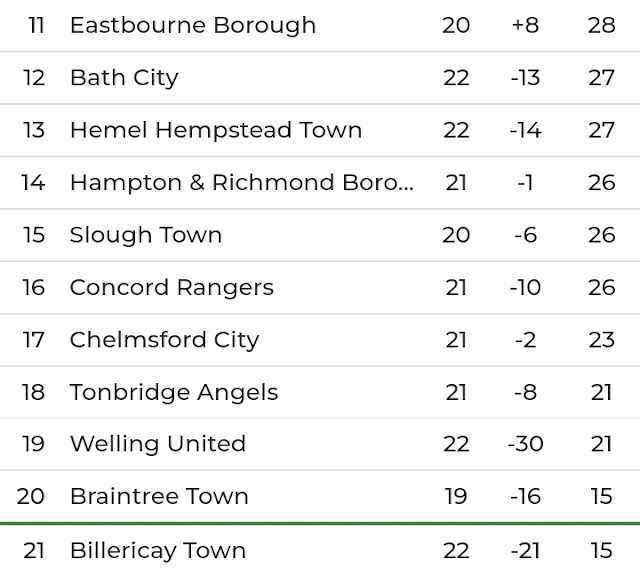This screenshot has width=640, height=568.
Task: Click Slough Town's 20 games played value
Action: click(x=456, y=235)
